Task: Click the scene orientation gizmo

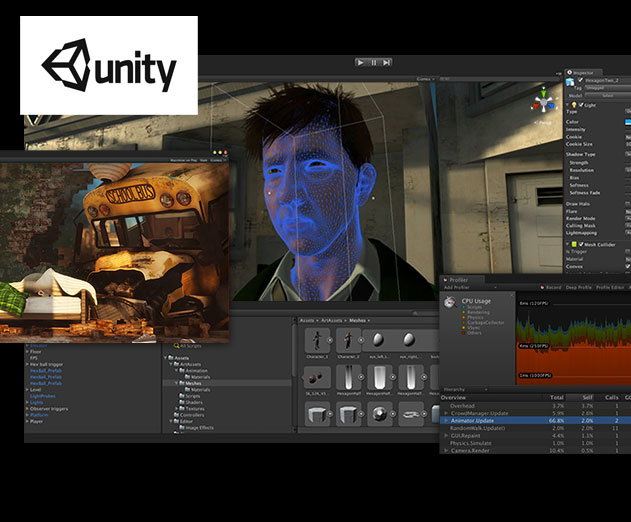Action: point(544,101)
